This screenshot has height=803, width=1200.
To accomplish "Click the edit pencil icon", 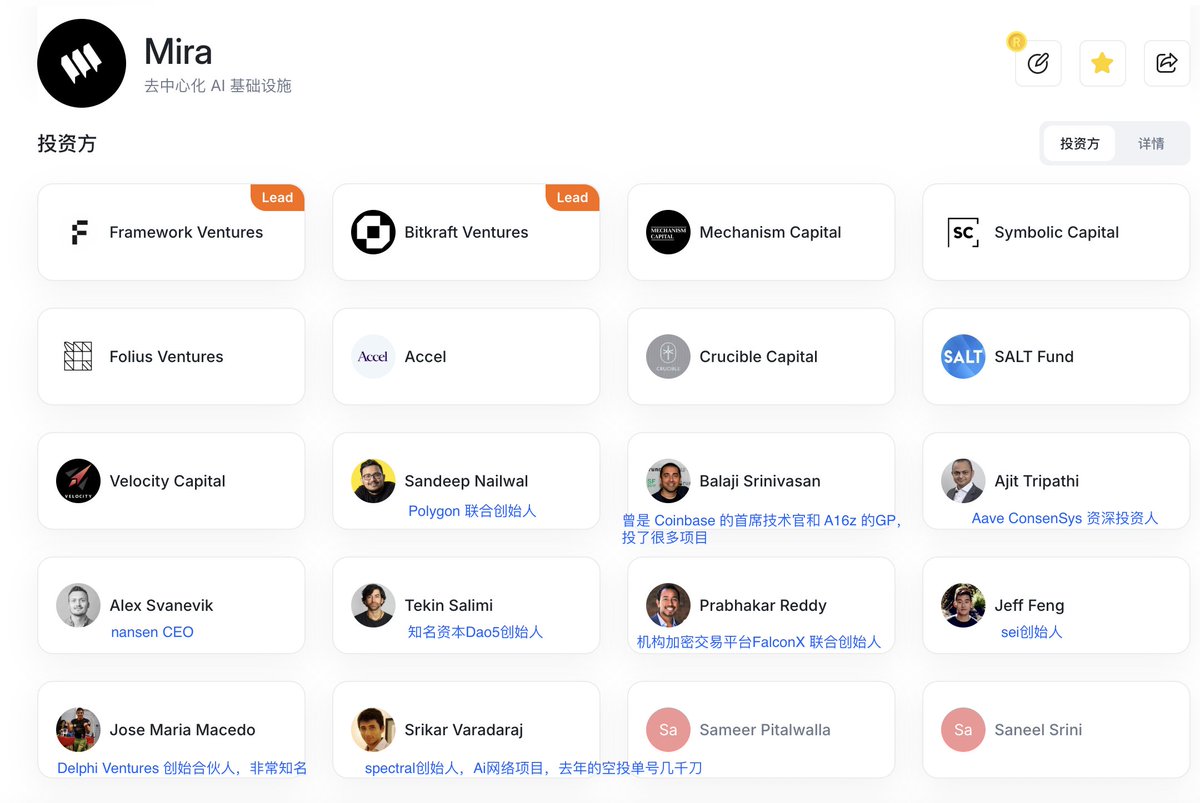I will click(1038, 64).
